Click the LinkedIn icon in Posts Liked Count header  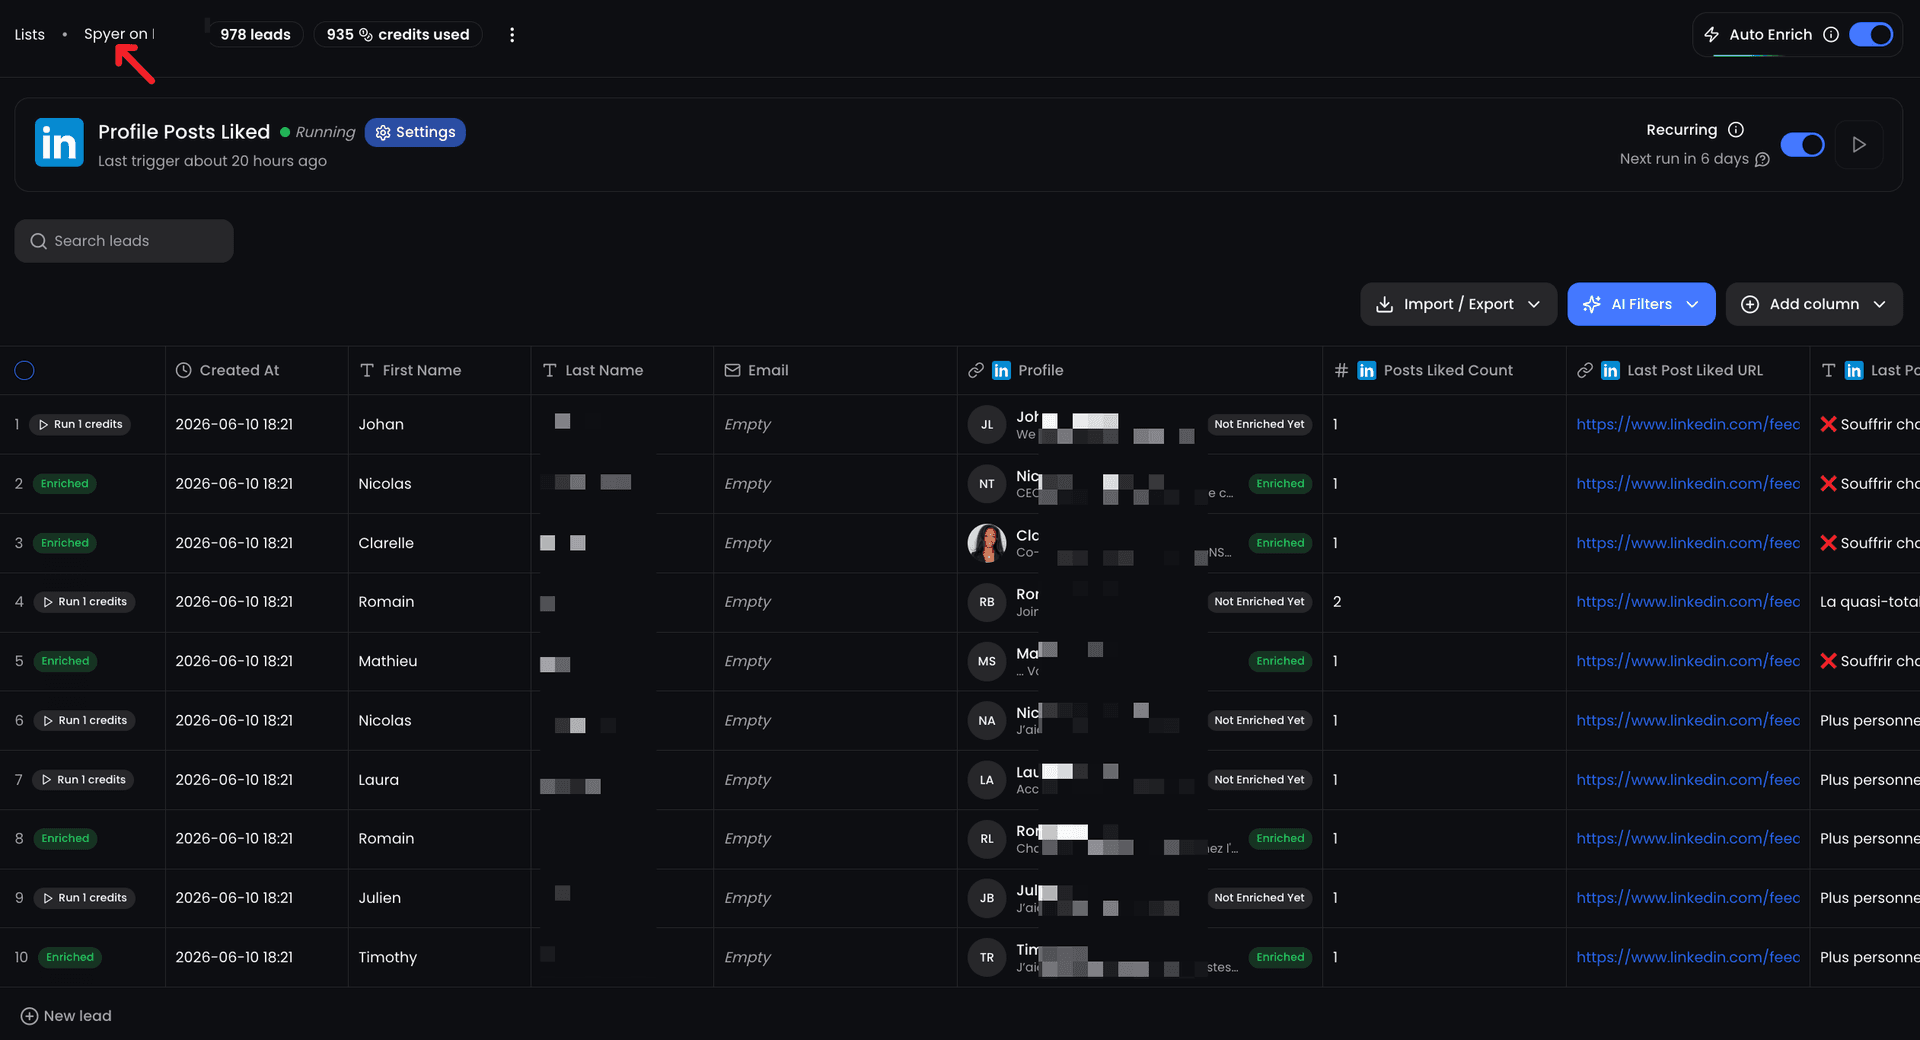[1367, 371]
